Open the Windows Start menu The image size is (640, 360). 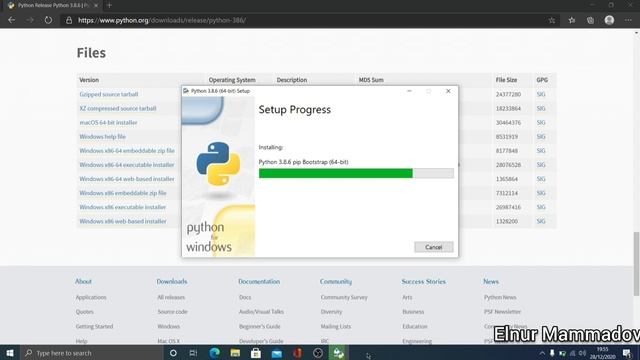click(x=10, y=353)
